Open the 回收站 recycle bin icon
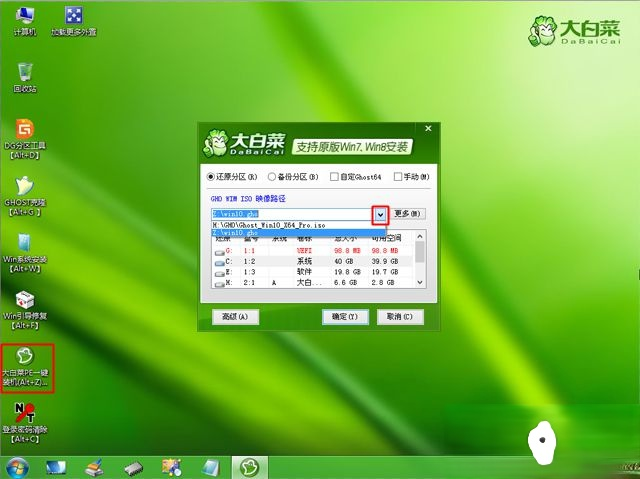Image resolution: width=640 pixels, height=479 pixels. (25, 78)
